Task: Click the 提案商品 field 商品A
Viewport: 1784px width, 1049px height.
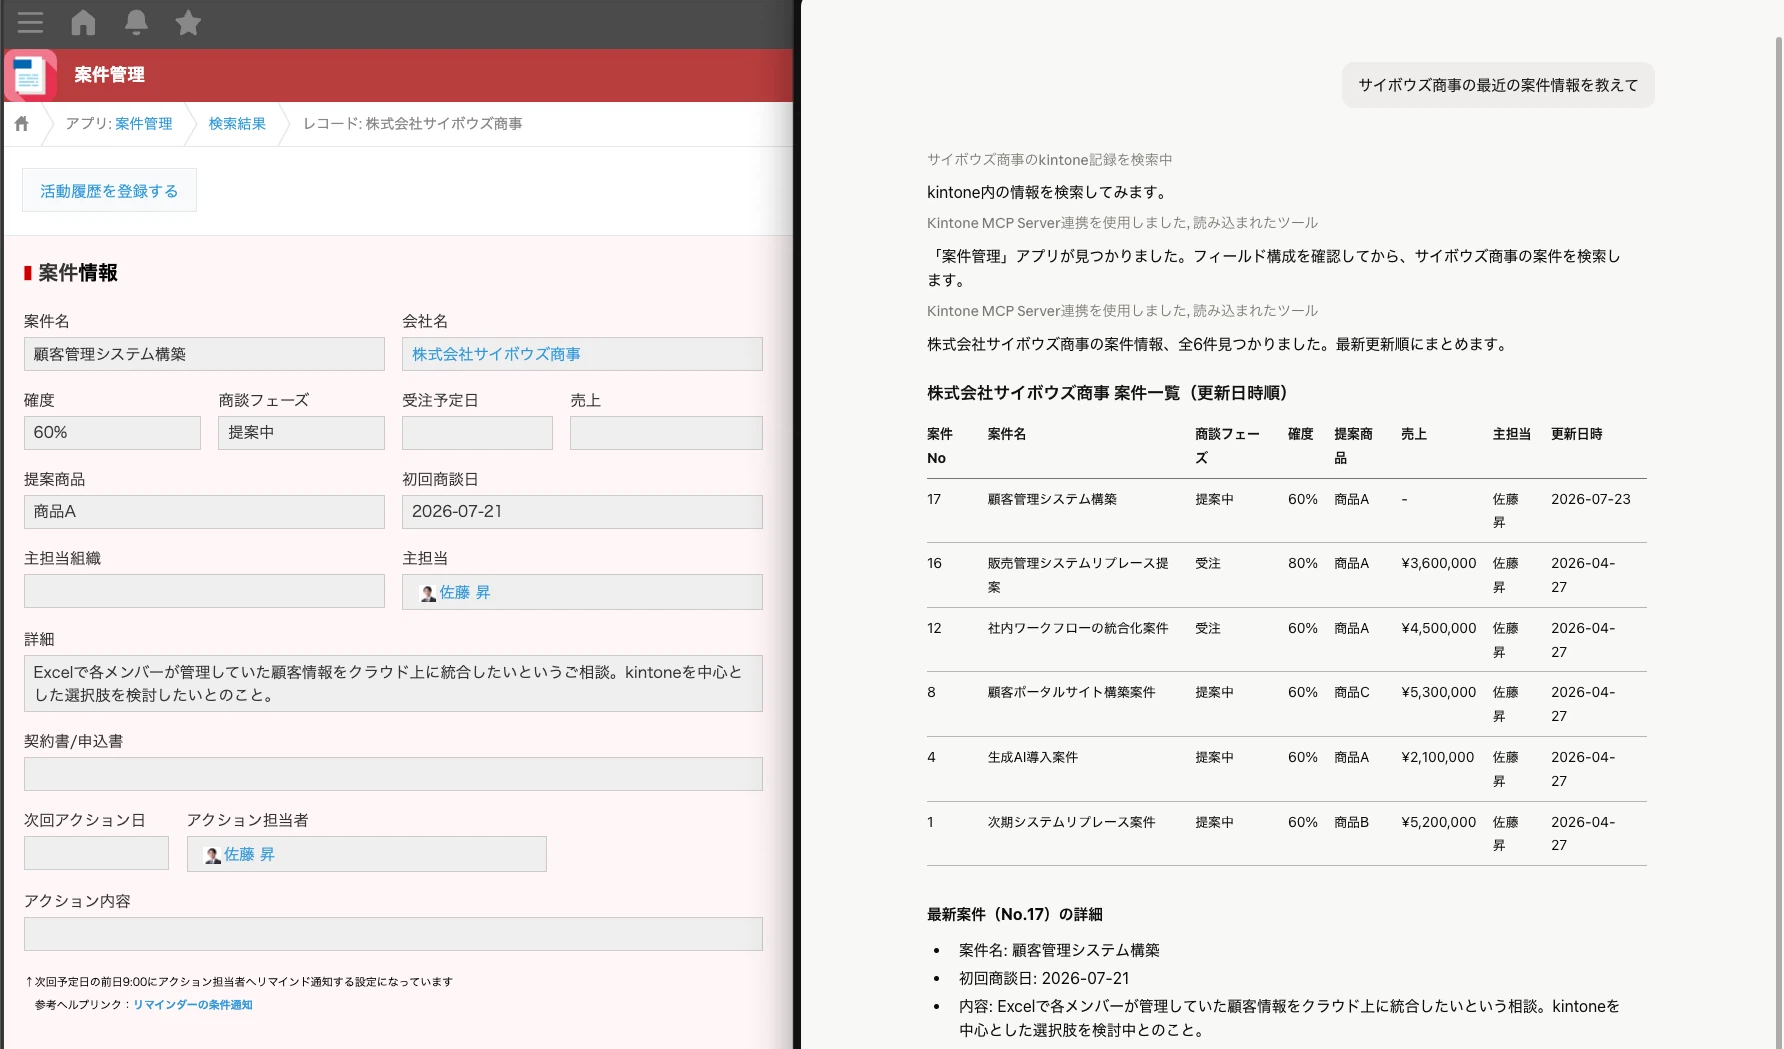Action: point(204,512)
